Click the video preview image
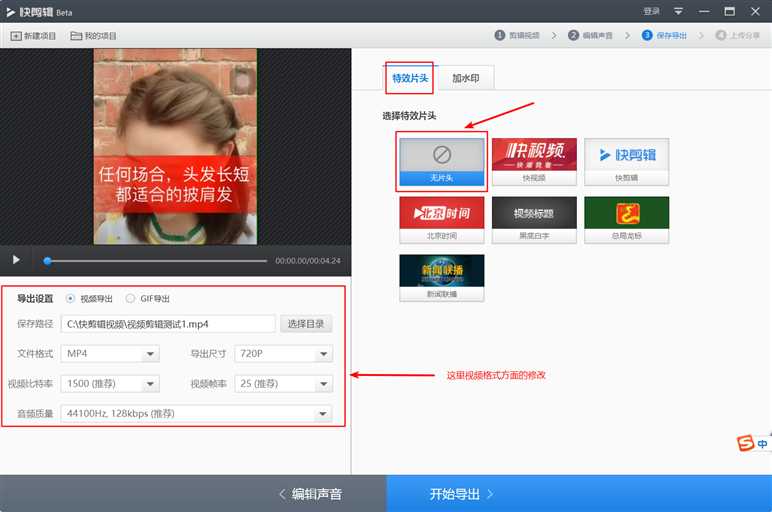This screenshot has height=512, width=772. point(175,146)
